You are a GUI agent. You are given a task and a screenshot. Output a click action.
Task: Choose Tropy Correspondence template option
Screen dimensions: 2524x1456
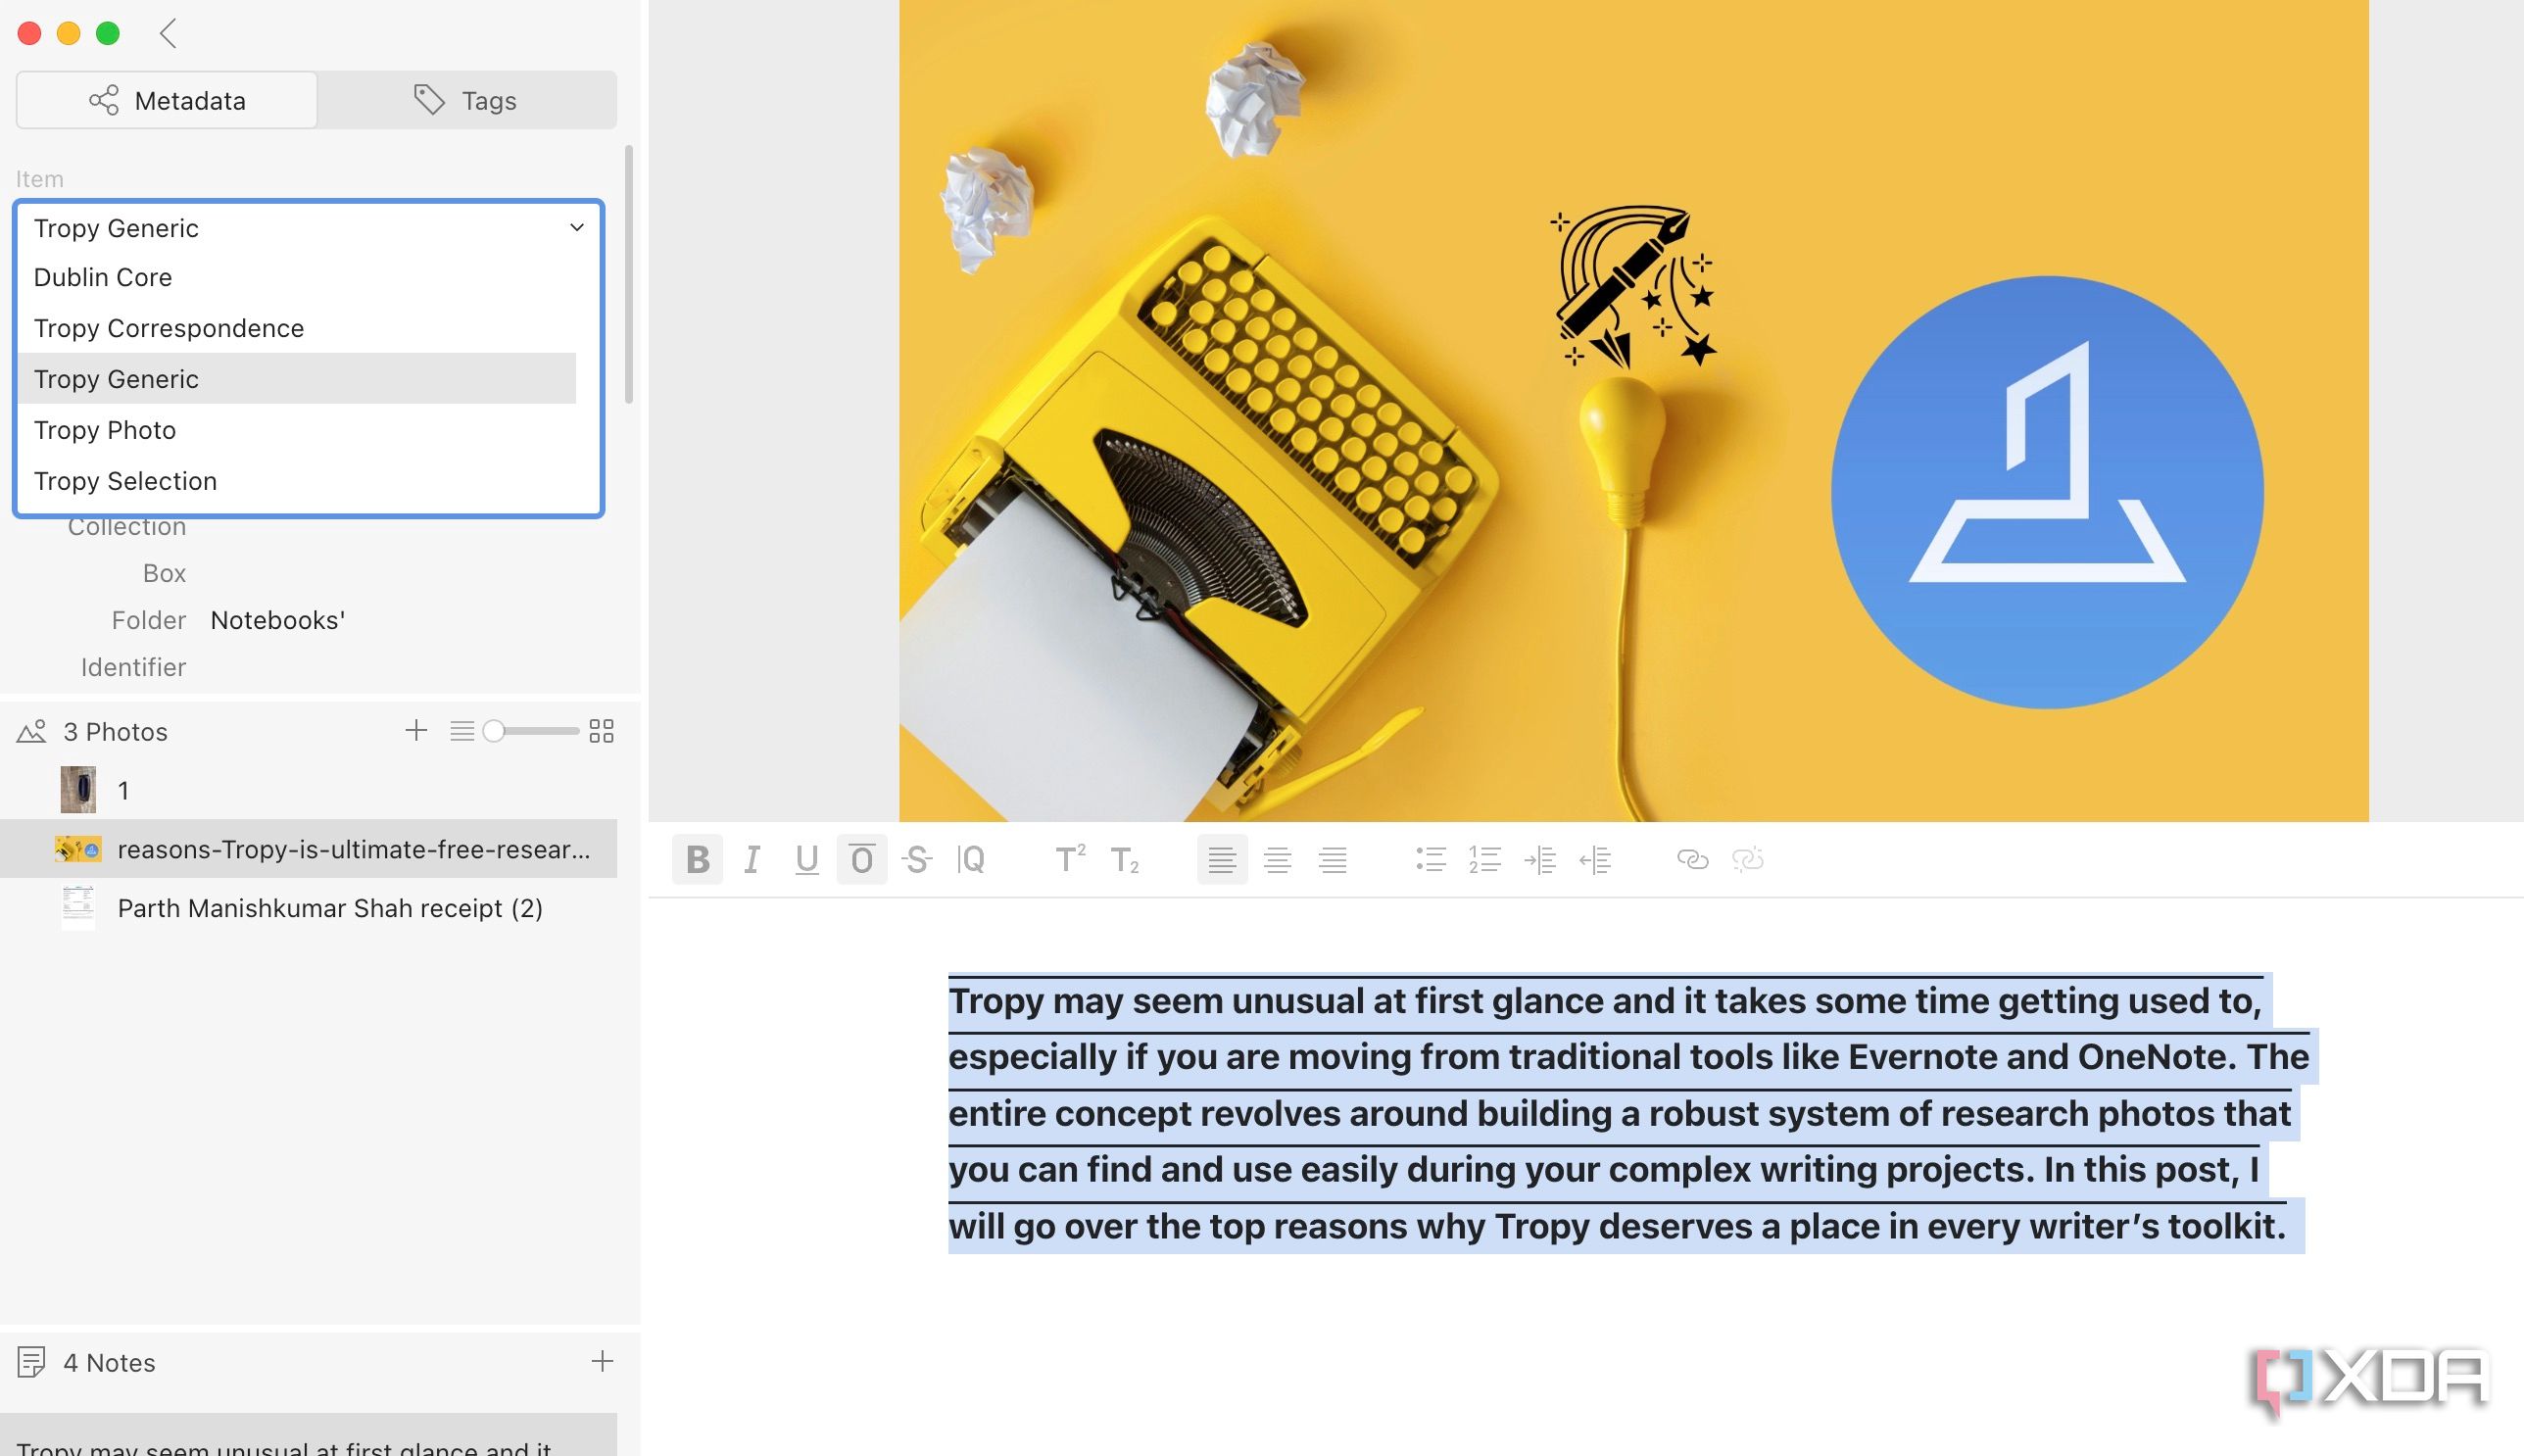pos(297,328)
